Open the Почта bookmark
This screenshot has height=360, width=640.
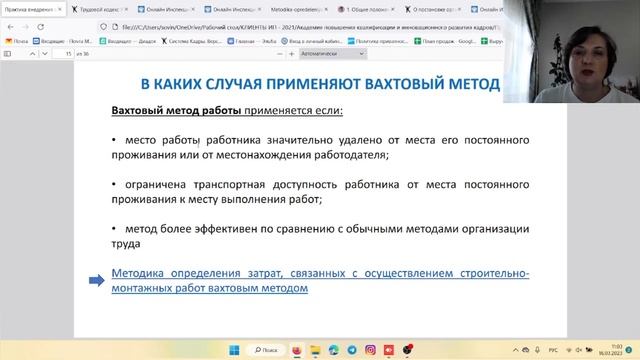17,41
